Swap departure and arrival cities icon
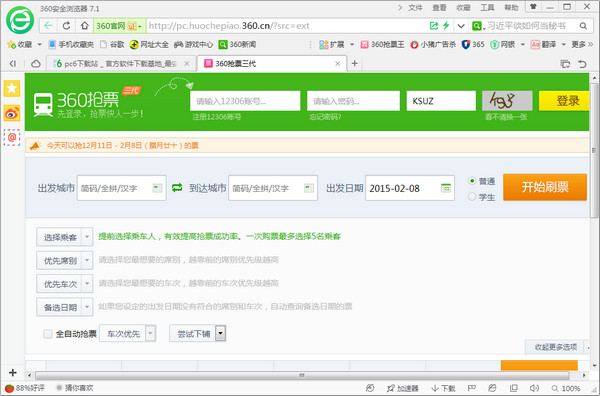This screenshot has height=396, width=600. [177, 187]
